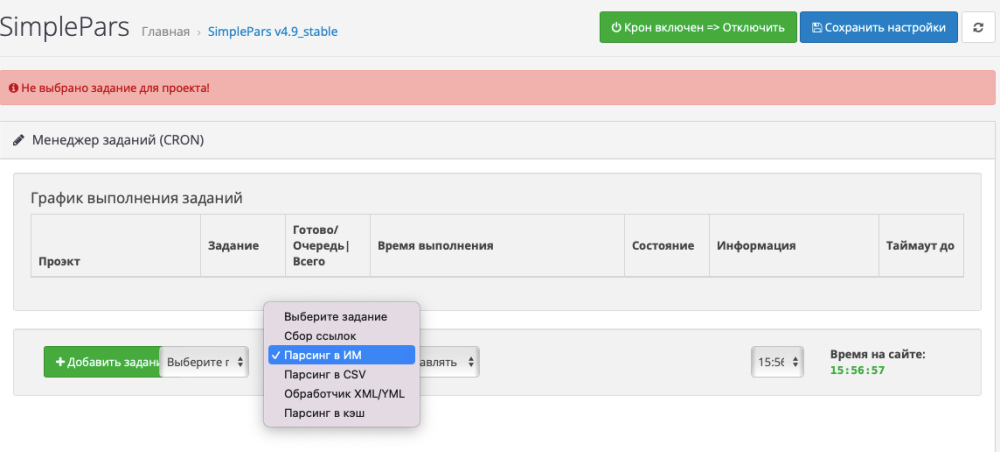Open the partially hidden dropdown behind menu
The width and height of the screenshot is (1000, 452).
[x=448, y=362]
